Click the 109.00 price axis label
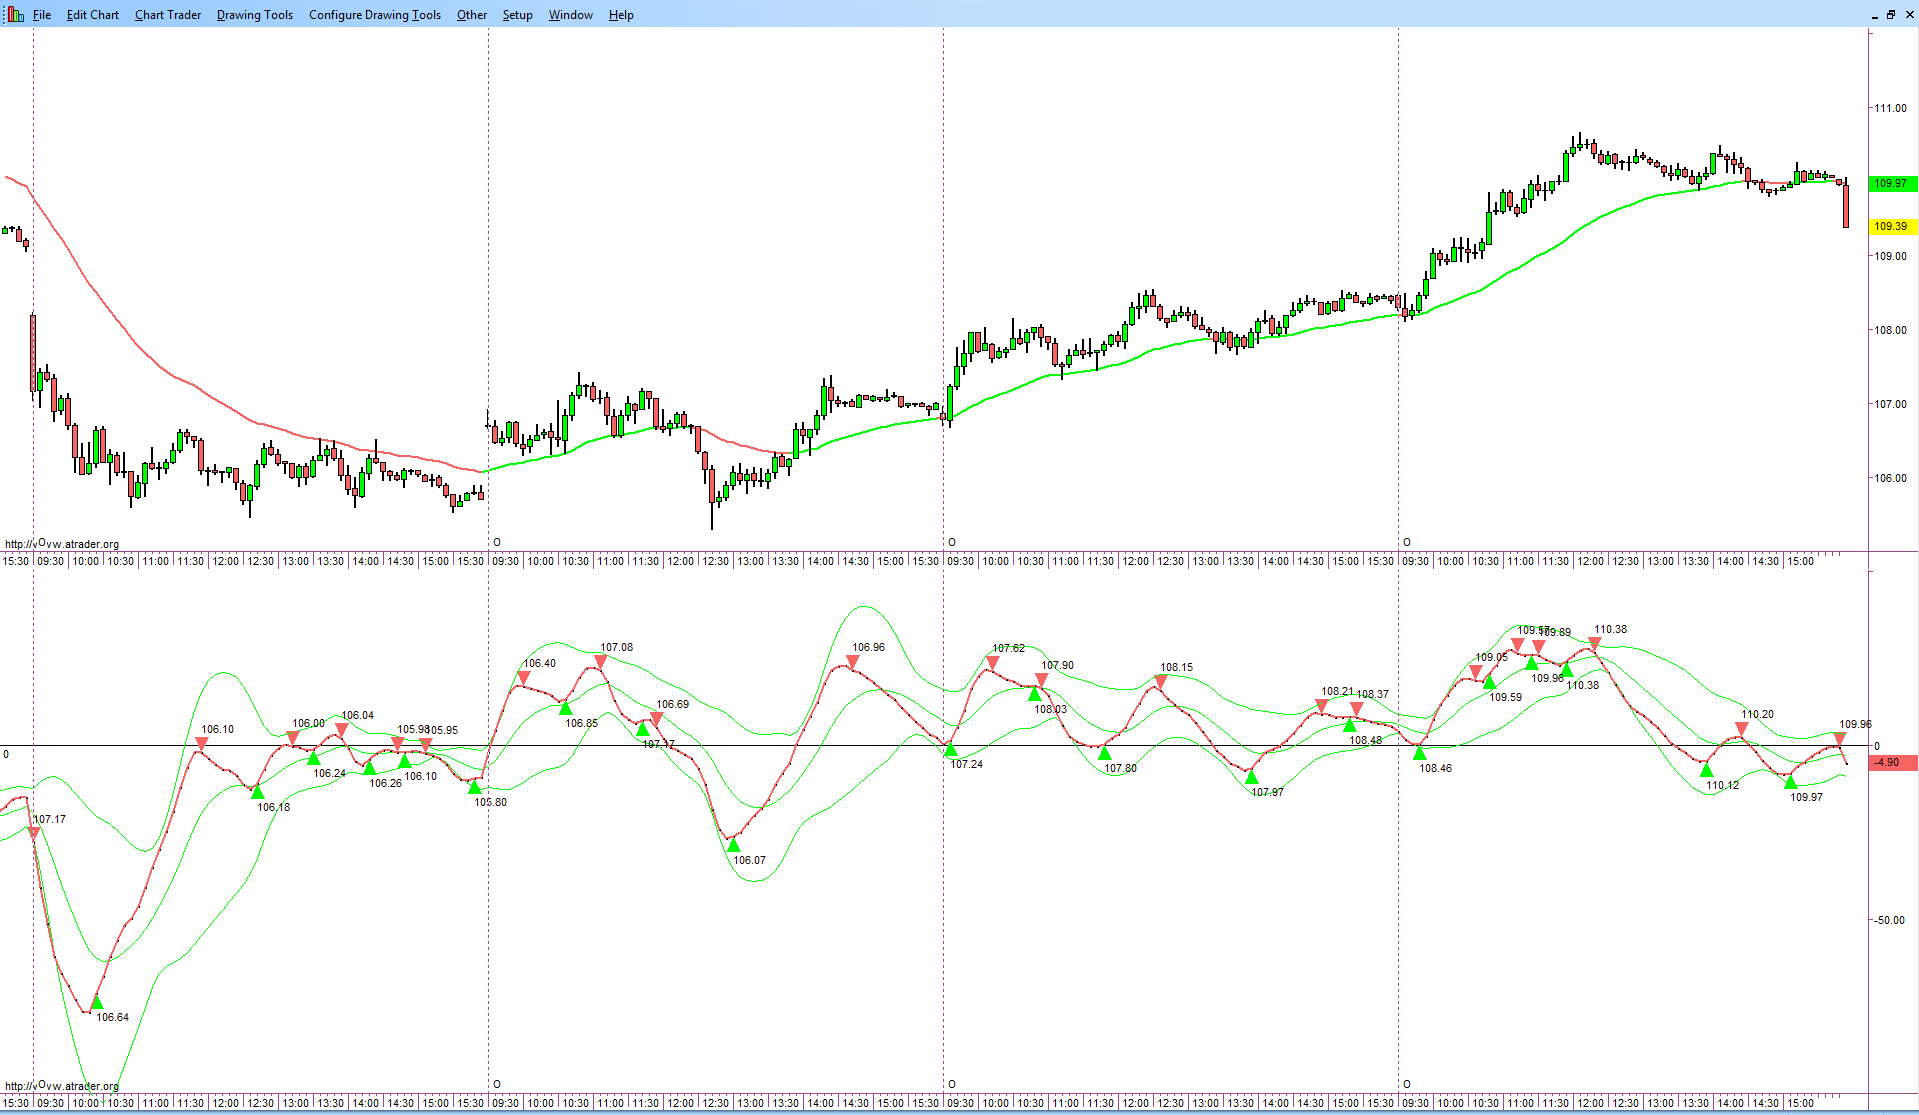Viewport: 1919px width, 1115px height. click(x=1890, y=256)
